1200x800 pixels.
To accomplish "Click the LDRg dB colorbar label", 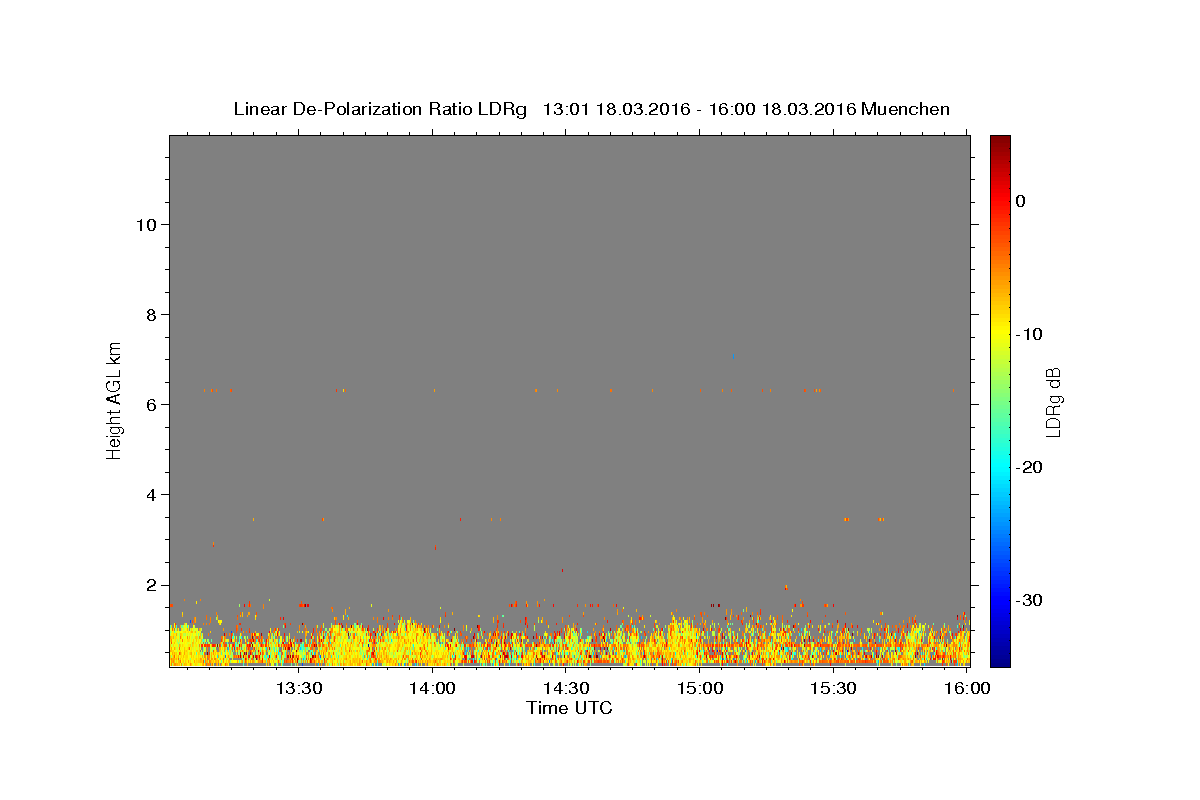I will pos(1053,401).
